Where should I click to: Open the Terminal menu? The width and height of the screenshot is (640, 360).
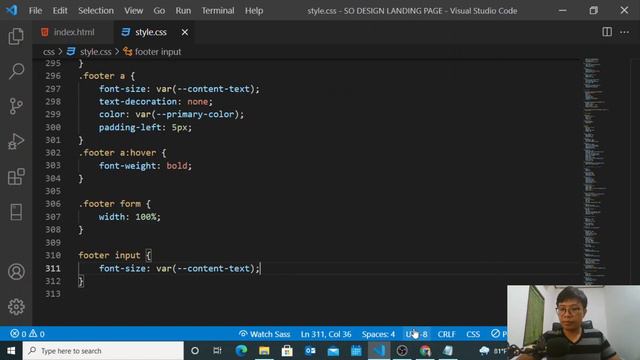[x=218, y=11]
